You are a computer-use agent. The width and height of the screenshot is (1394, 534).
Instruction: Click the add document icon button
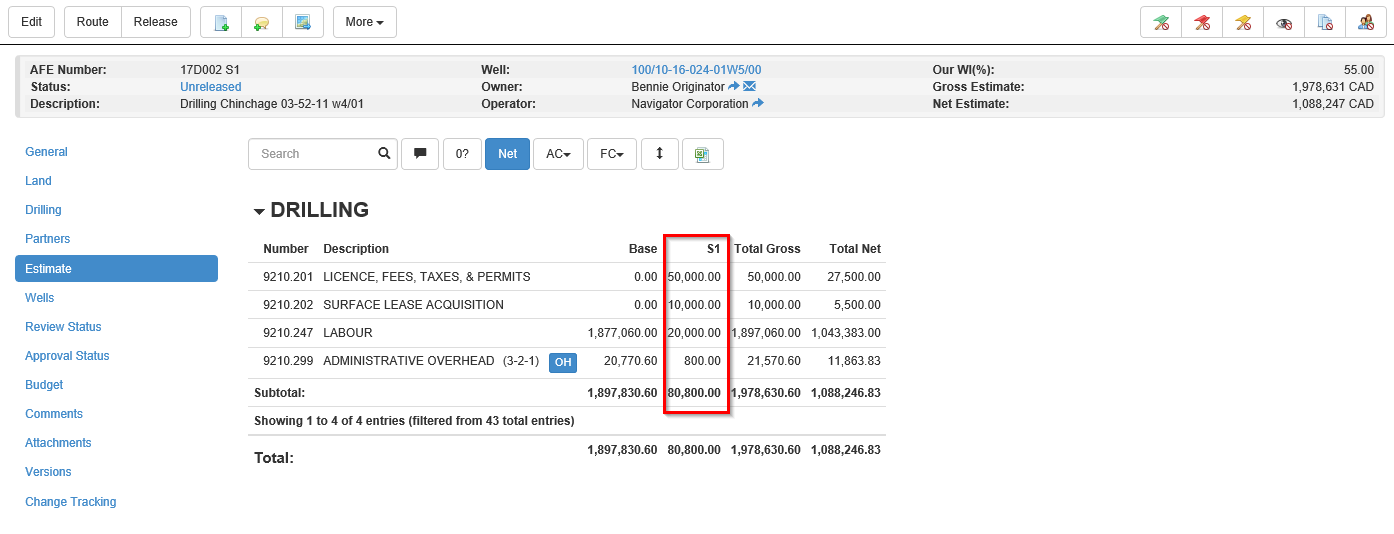pos(221,22)
